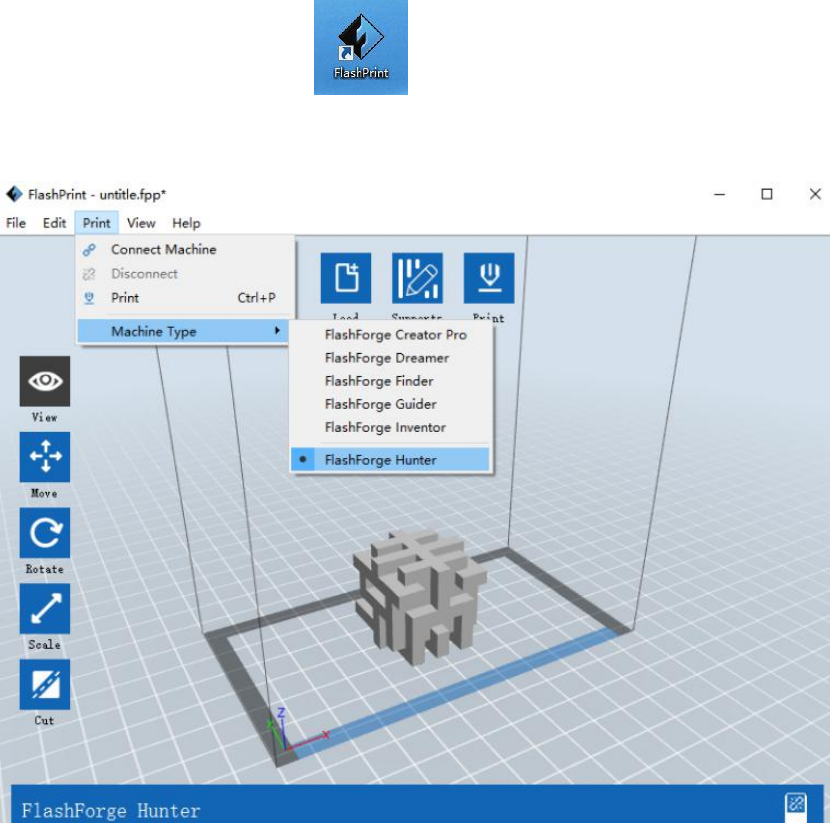Choose Connect Machine from Print menu
Viewport: 830px width, 823px height.
pos(184,249)
